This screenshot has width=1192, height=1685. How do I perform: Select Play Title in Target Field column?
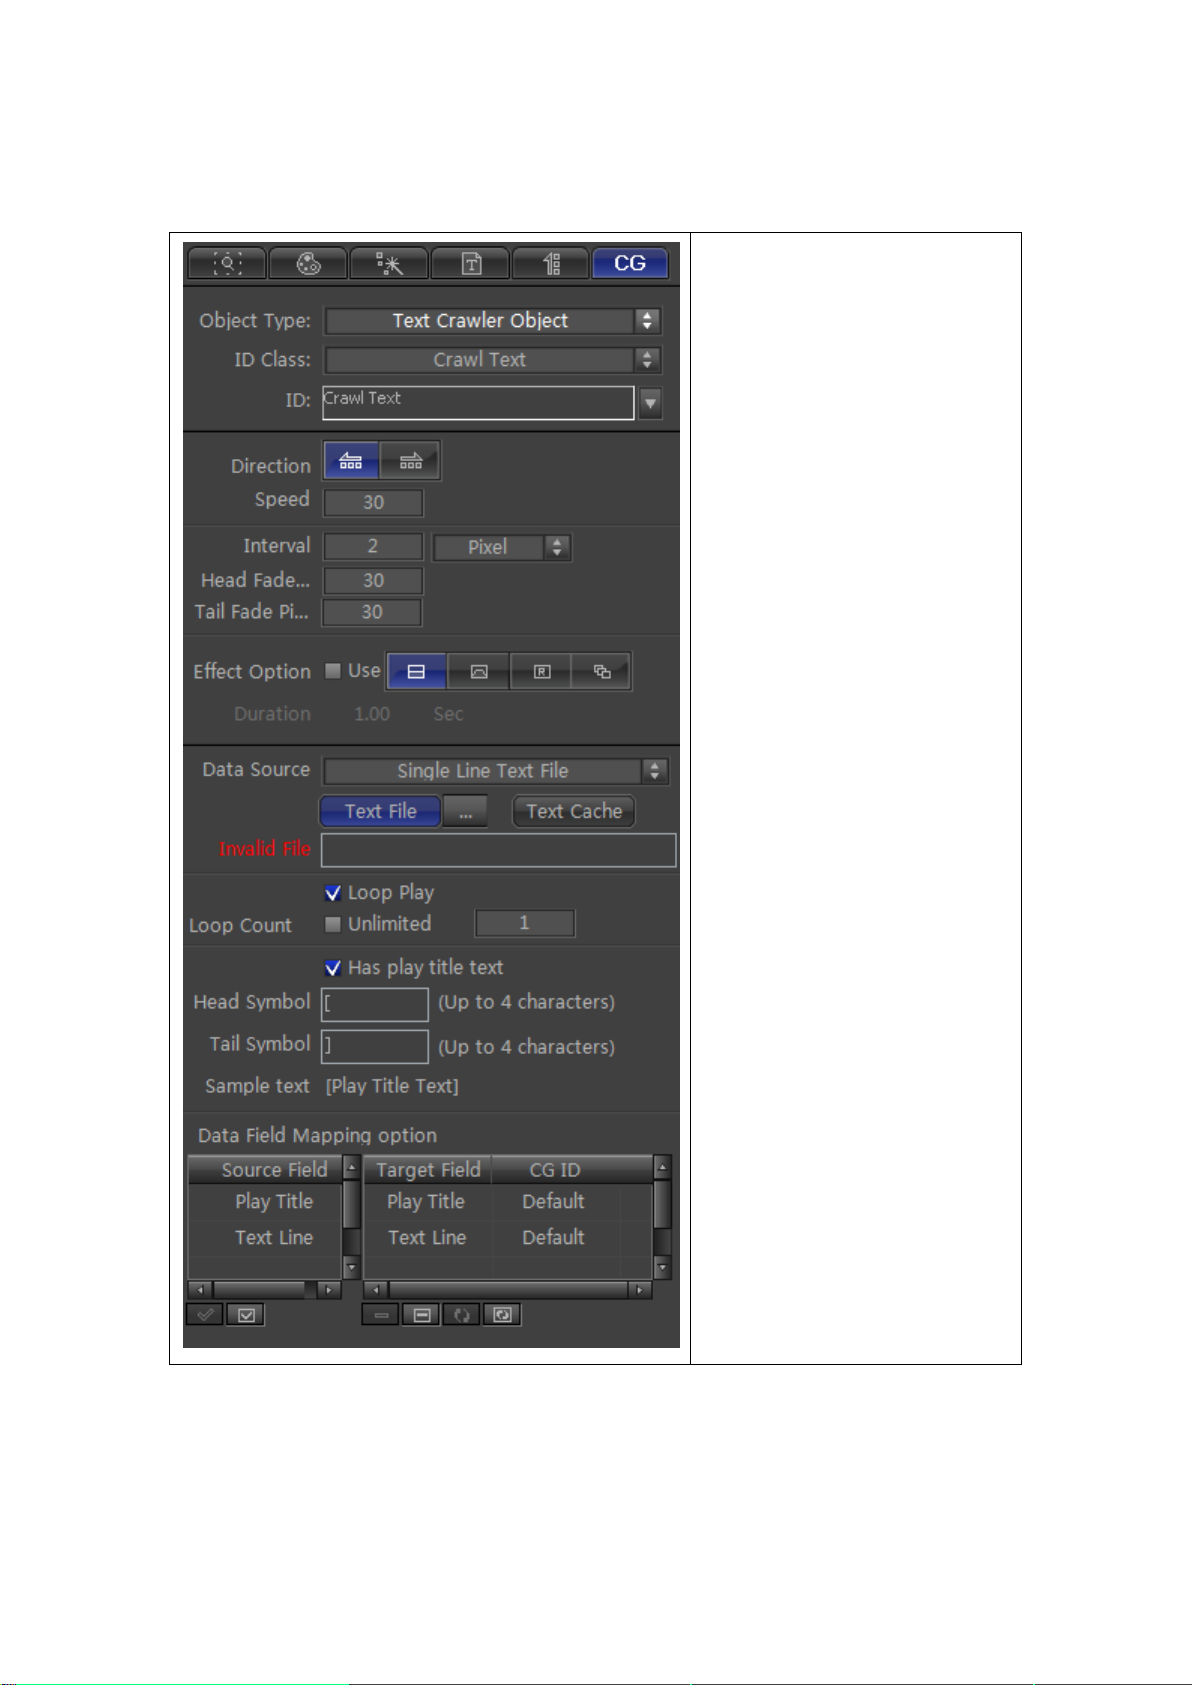click(x=426, y=1202)
